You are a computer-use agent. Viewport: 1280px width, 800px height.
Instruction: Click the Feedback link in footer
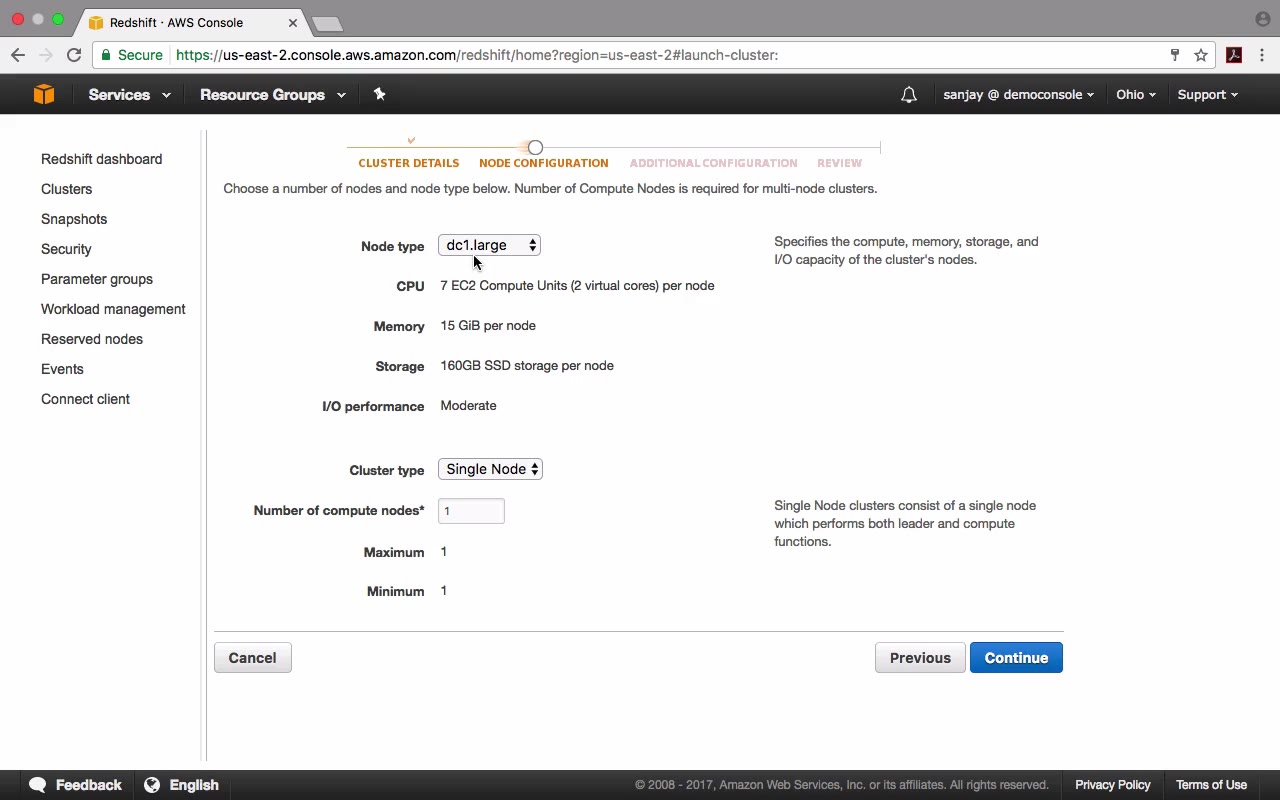tap(89, 785)
